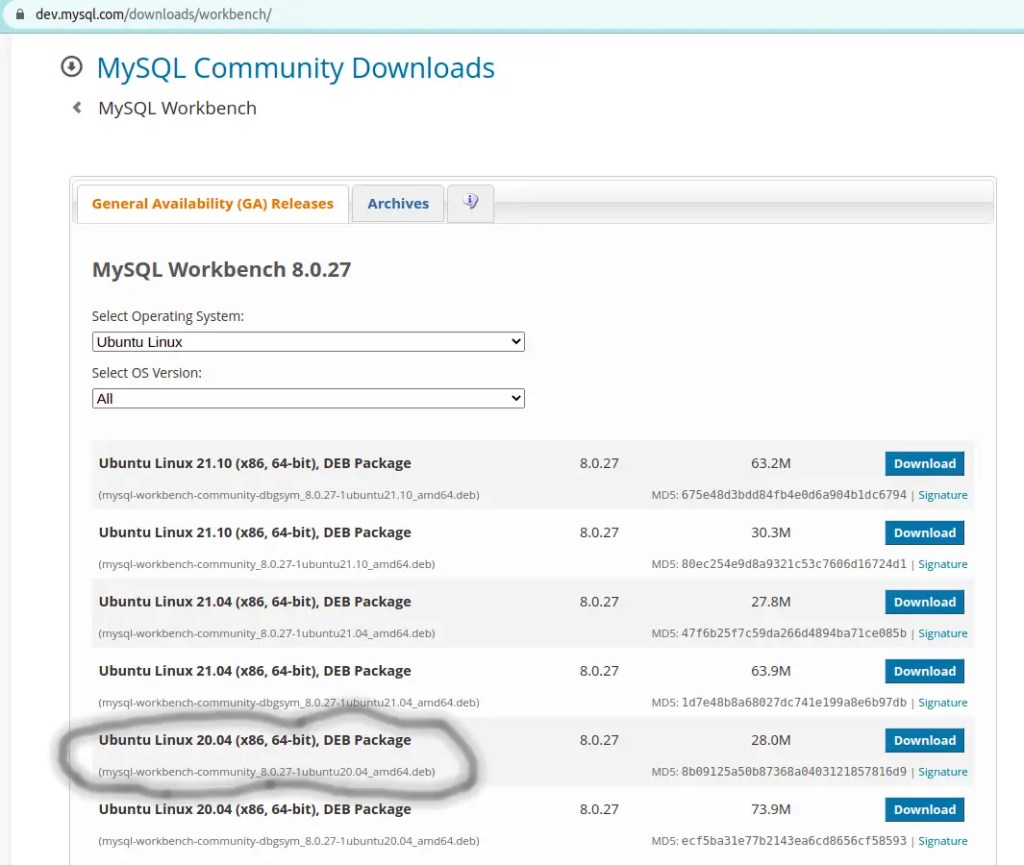Click the 28.0M file size value
Viewport: 1024px width, 865px height.
click(771, 740)
